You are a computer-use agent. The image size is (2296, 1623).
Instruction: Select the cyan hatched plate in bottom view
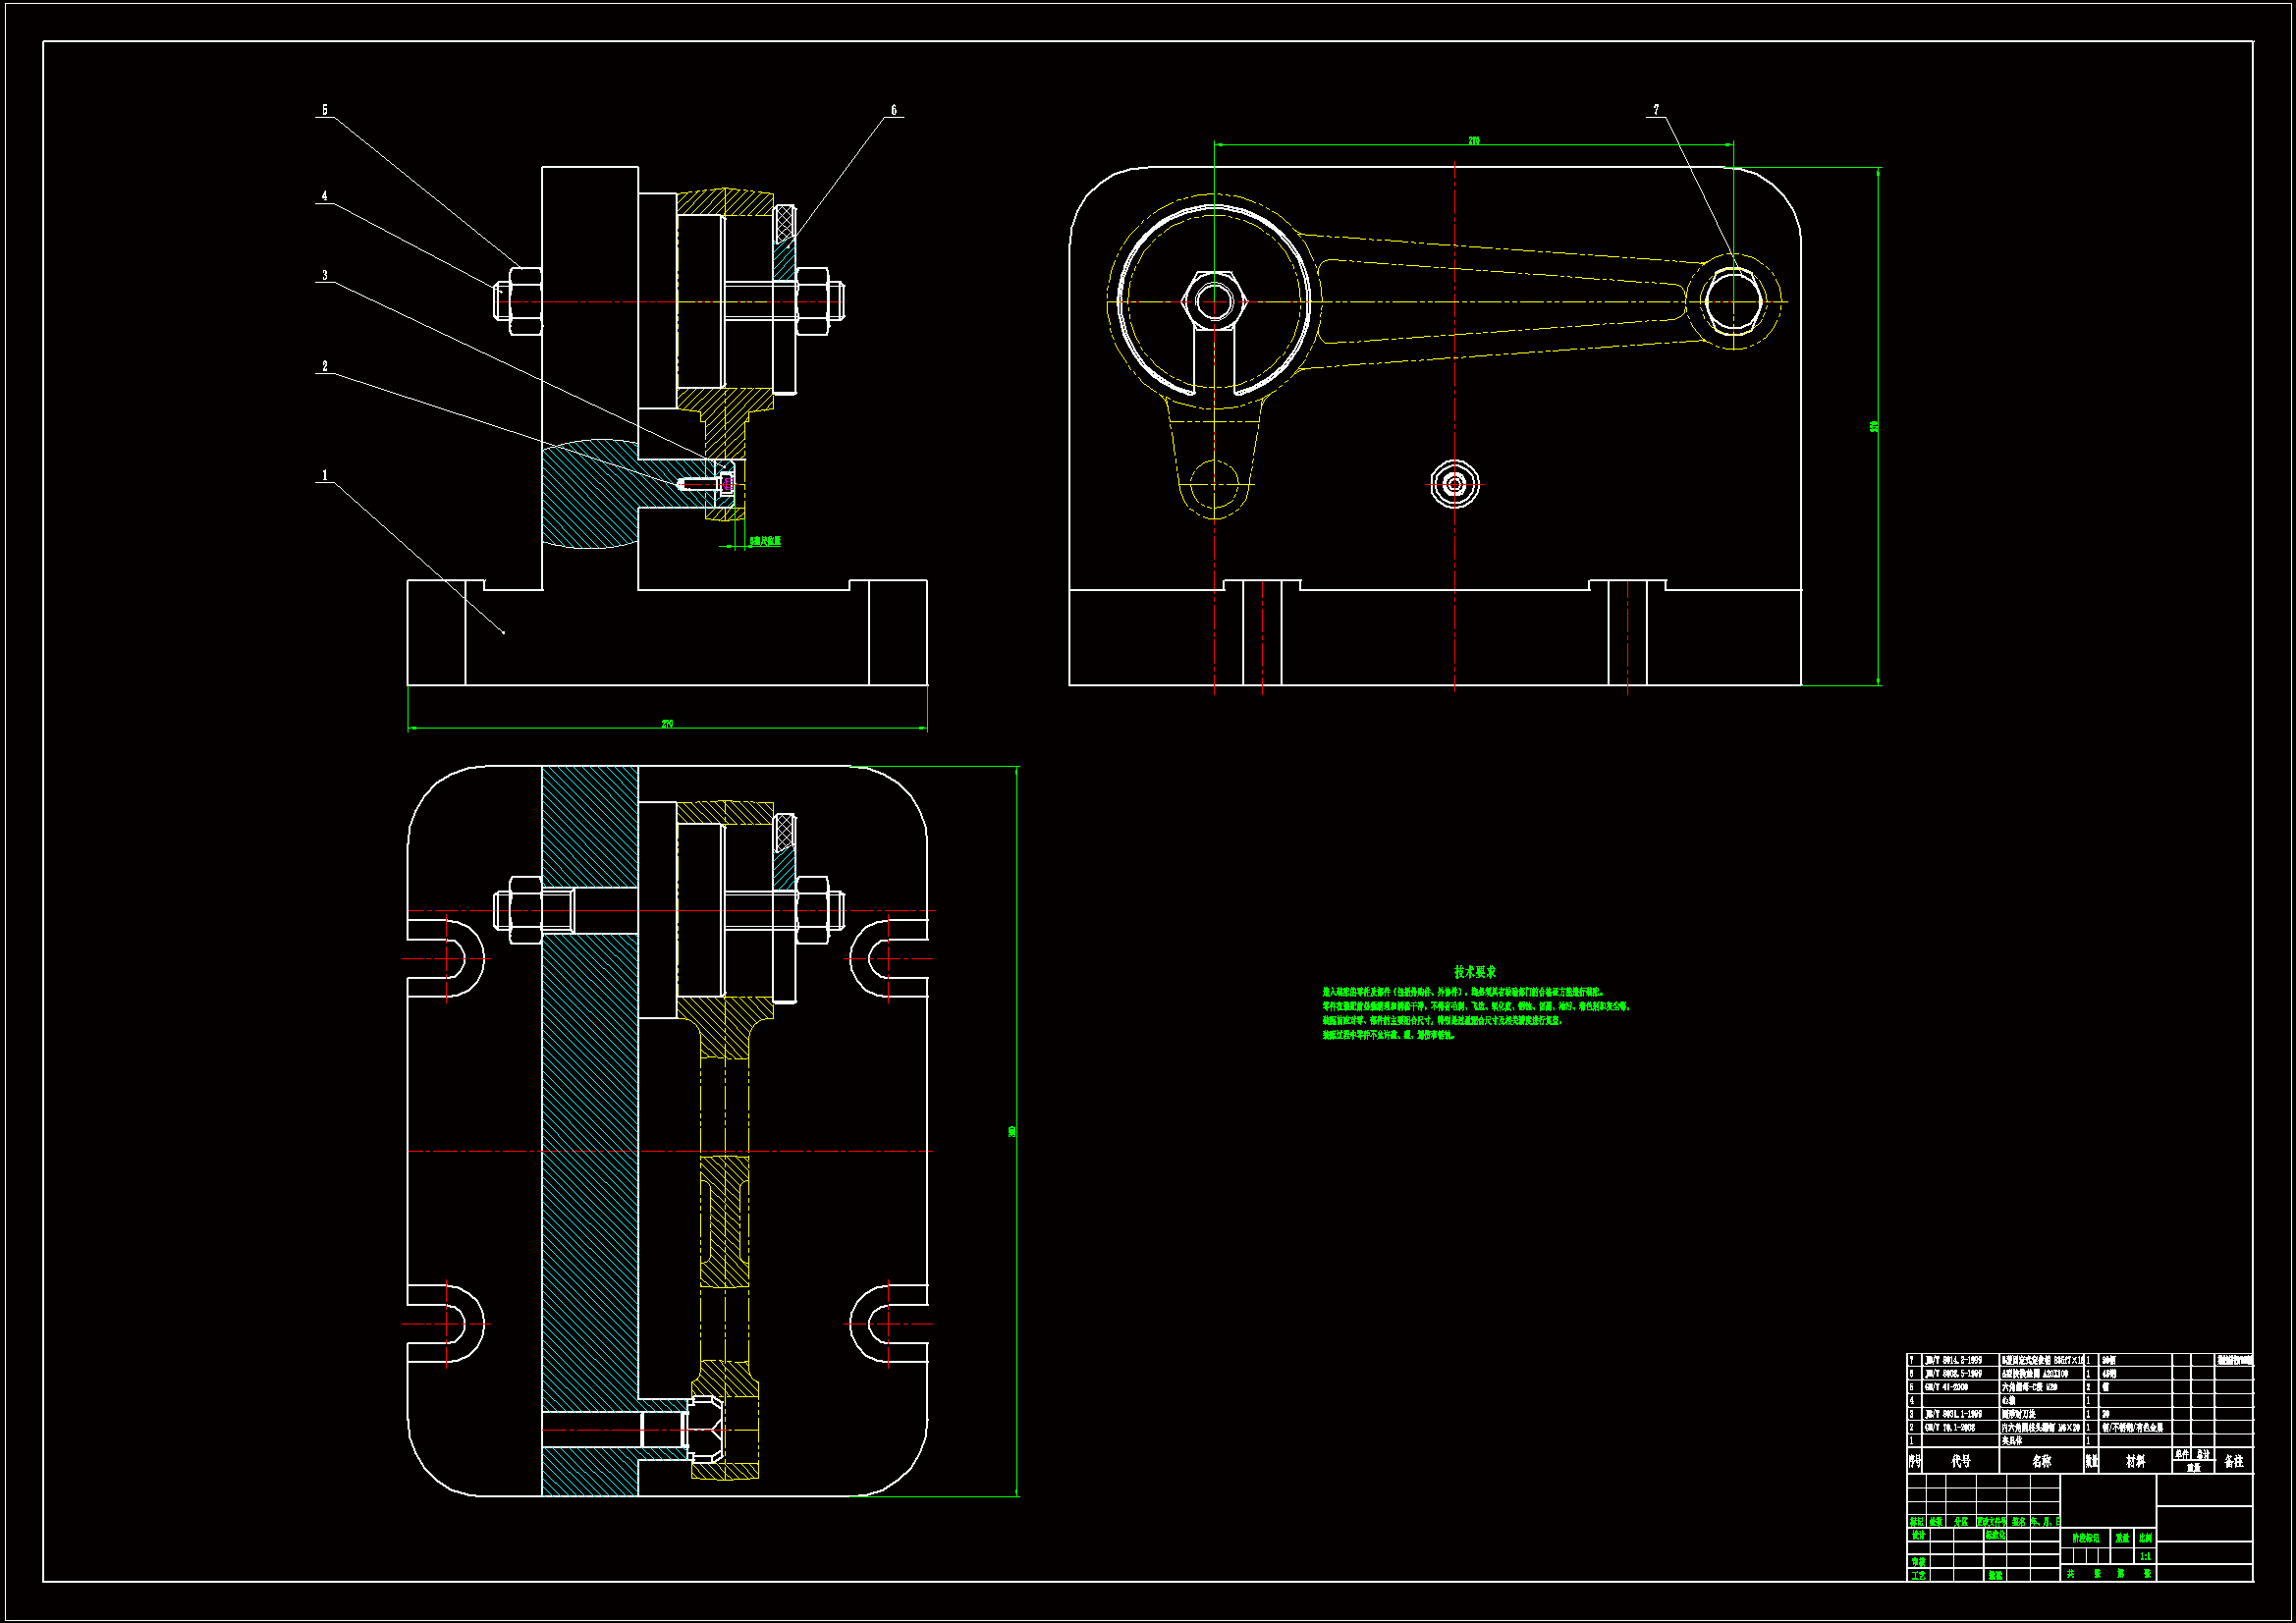(x=589, y=1130)
